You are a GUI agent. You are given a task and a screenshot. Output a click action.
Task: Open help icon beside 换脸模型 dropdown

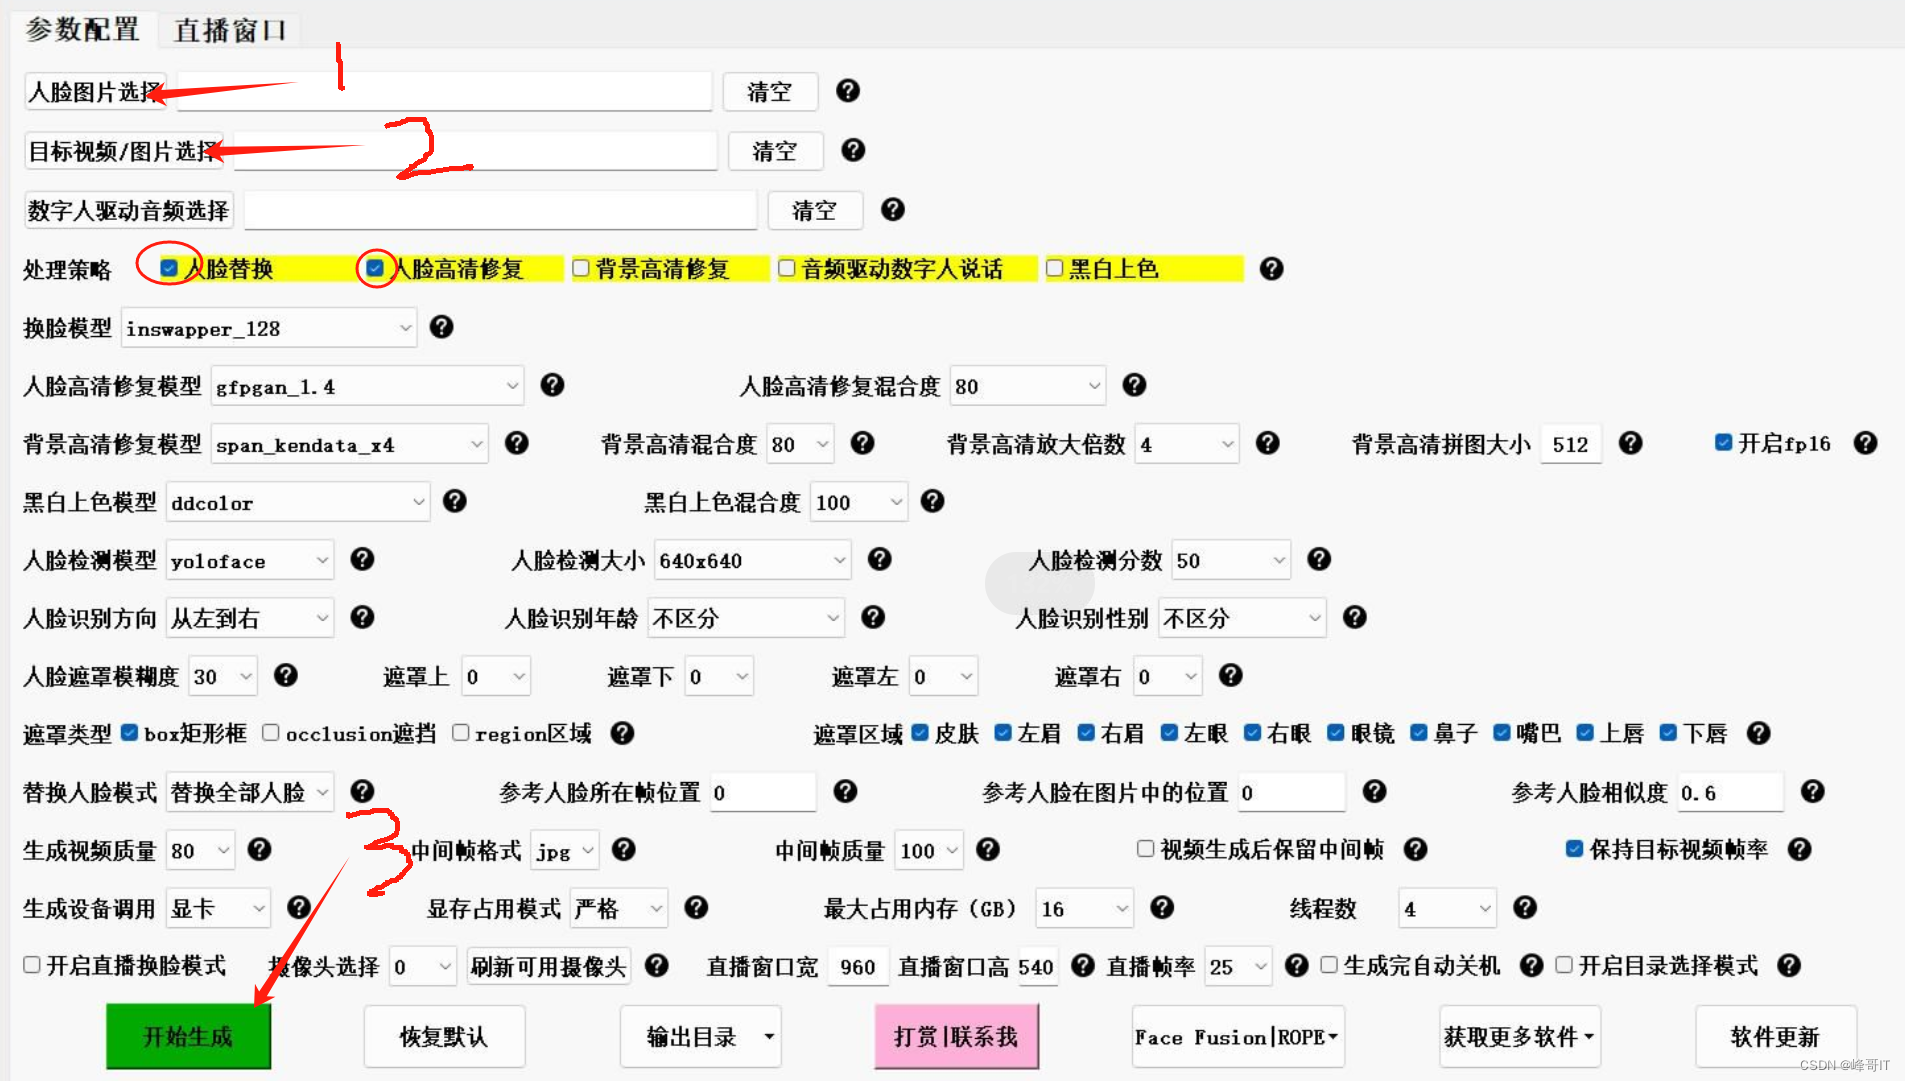coord(441,327)
